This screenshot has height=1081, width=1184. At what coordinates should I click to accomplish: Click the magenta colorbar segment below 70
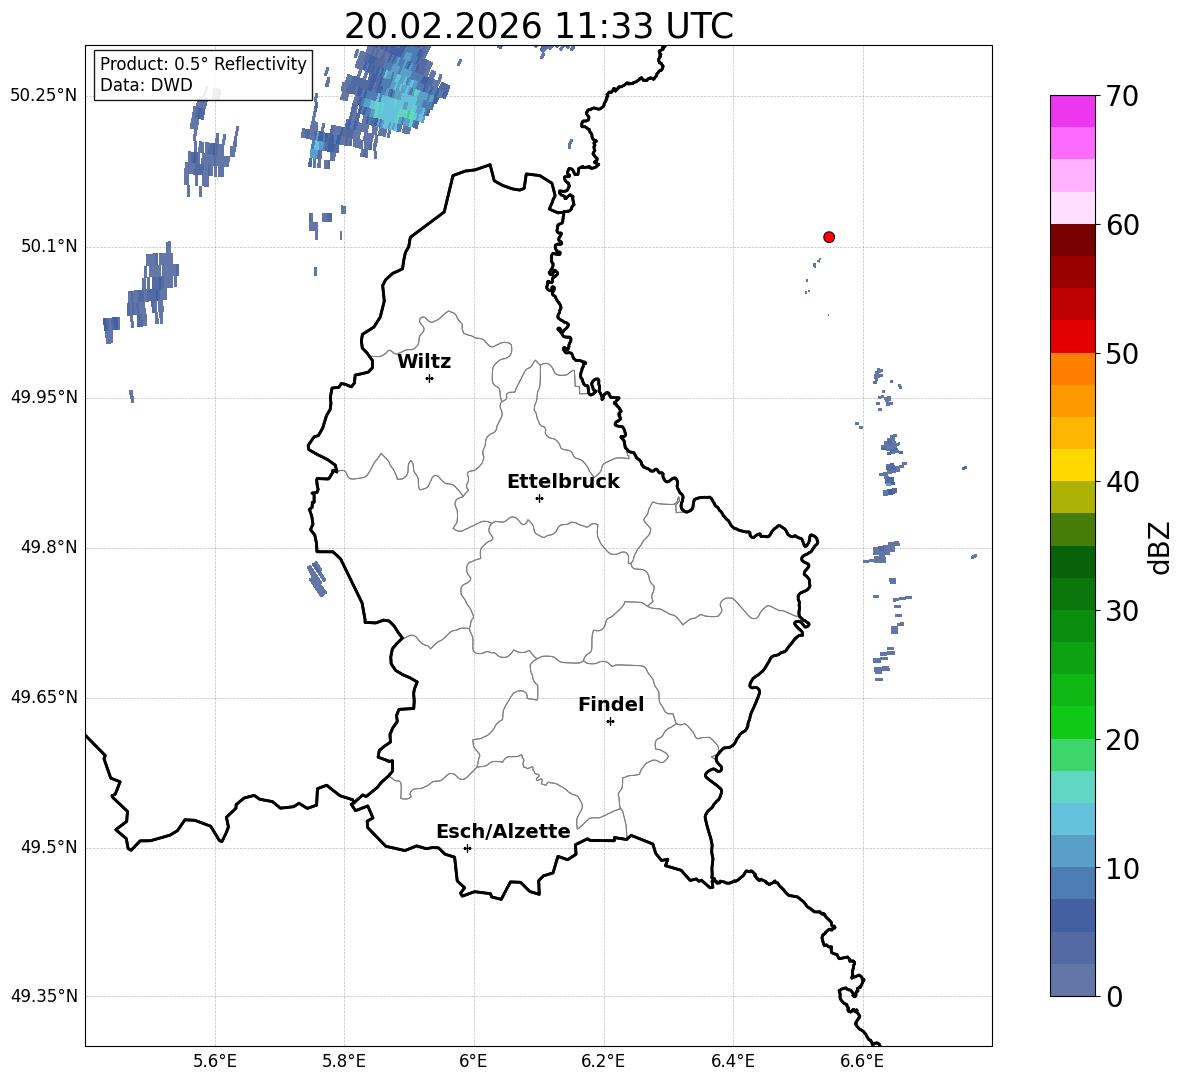(1072, 111)
